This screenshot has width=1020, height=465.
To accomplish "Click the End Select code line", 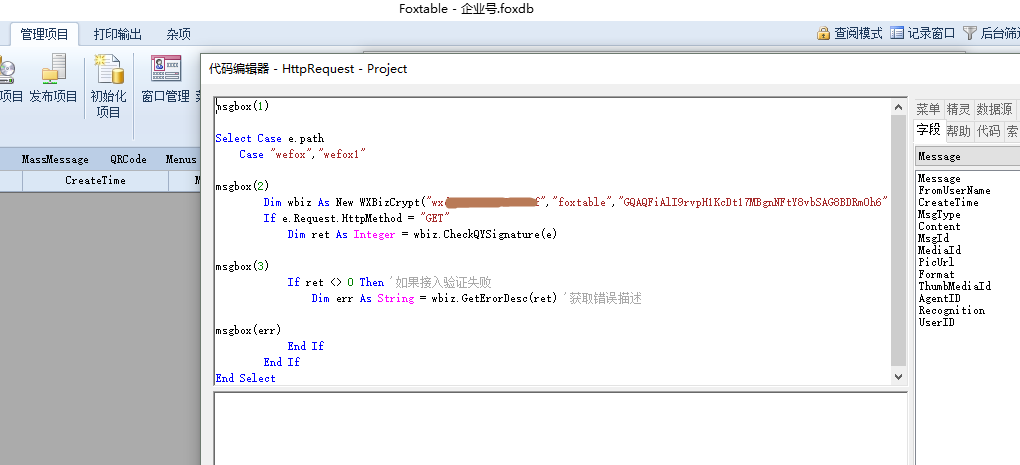I will [245, 378].
